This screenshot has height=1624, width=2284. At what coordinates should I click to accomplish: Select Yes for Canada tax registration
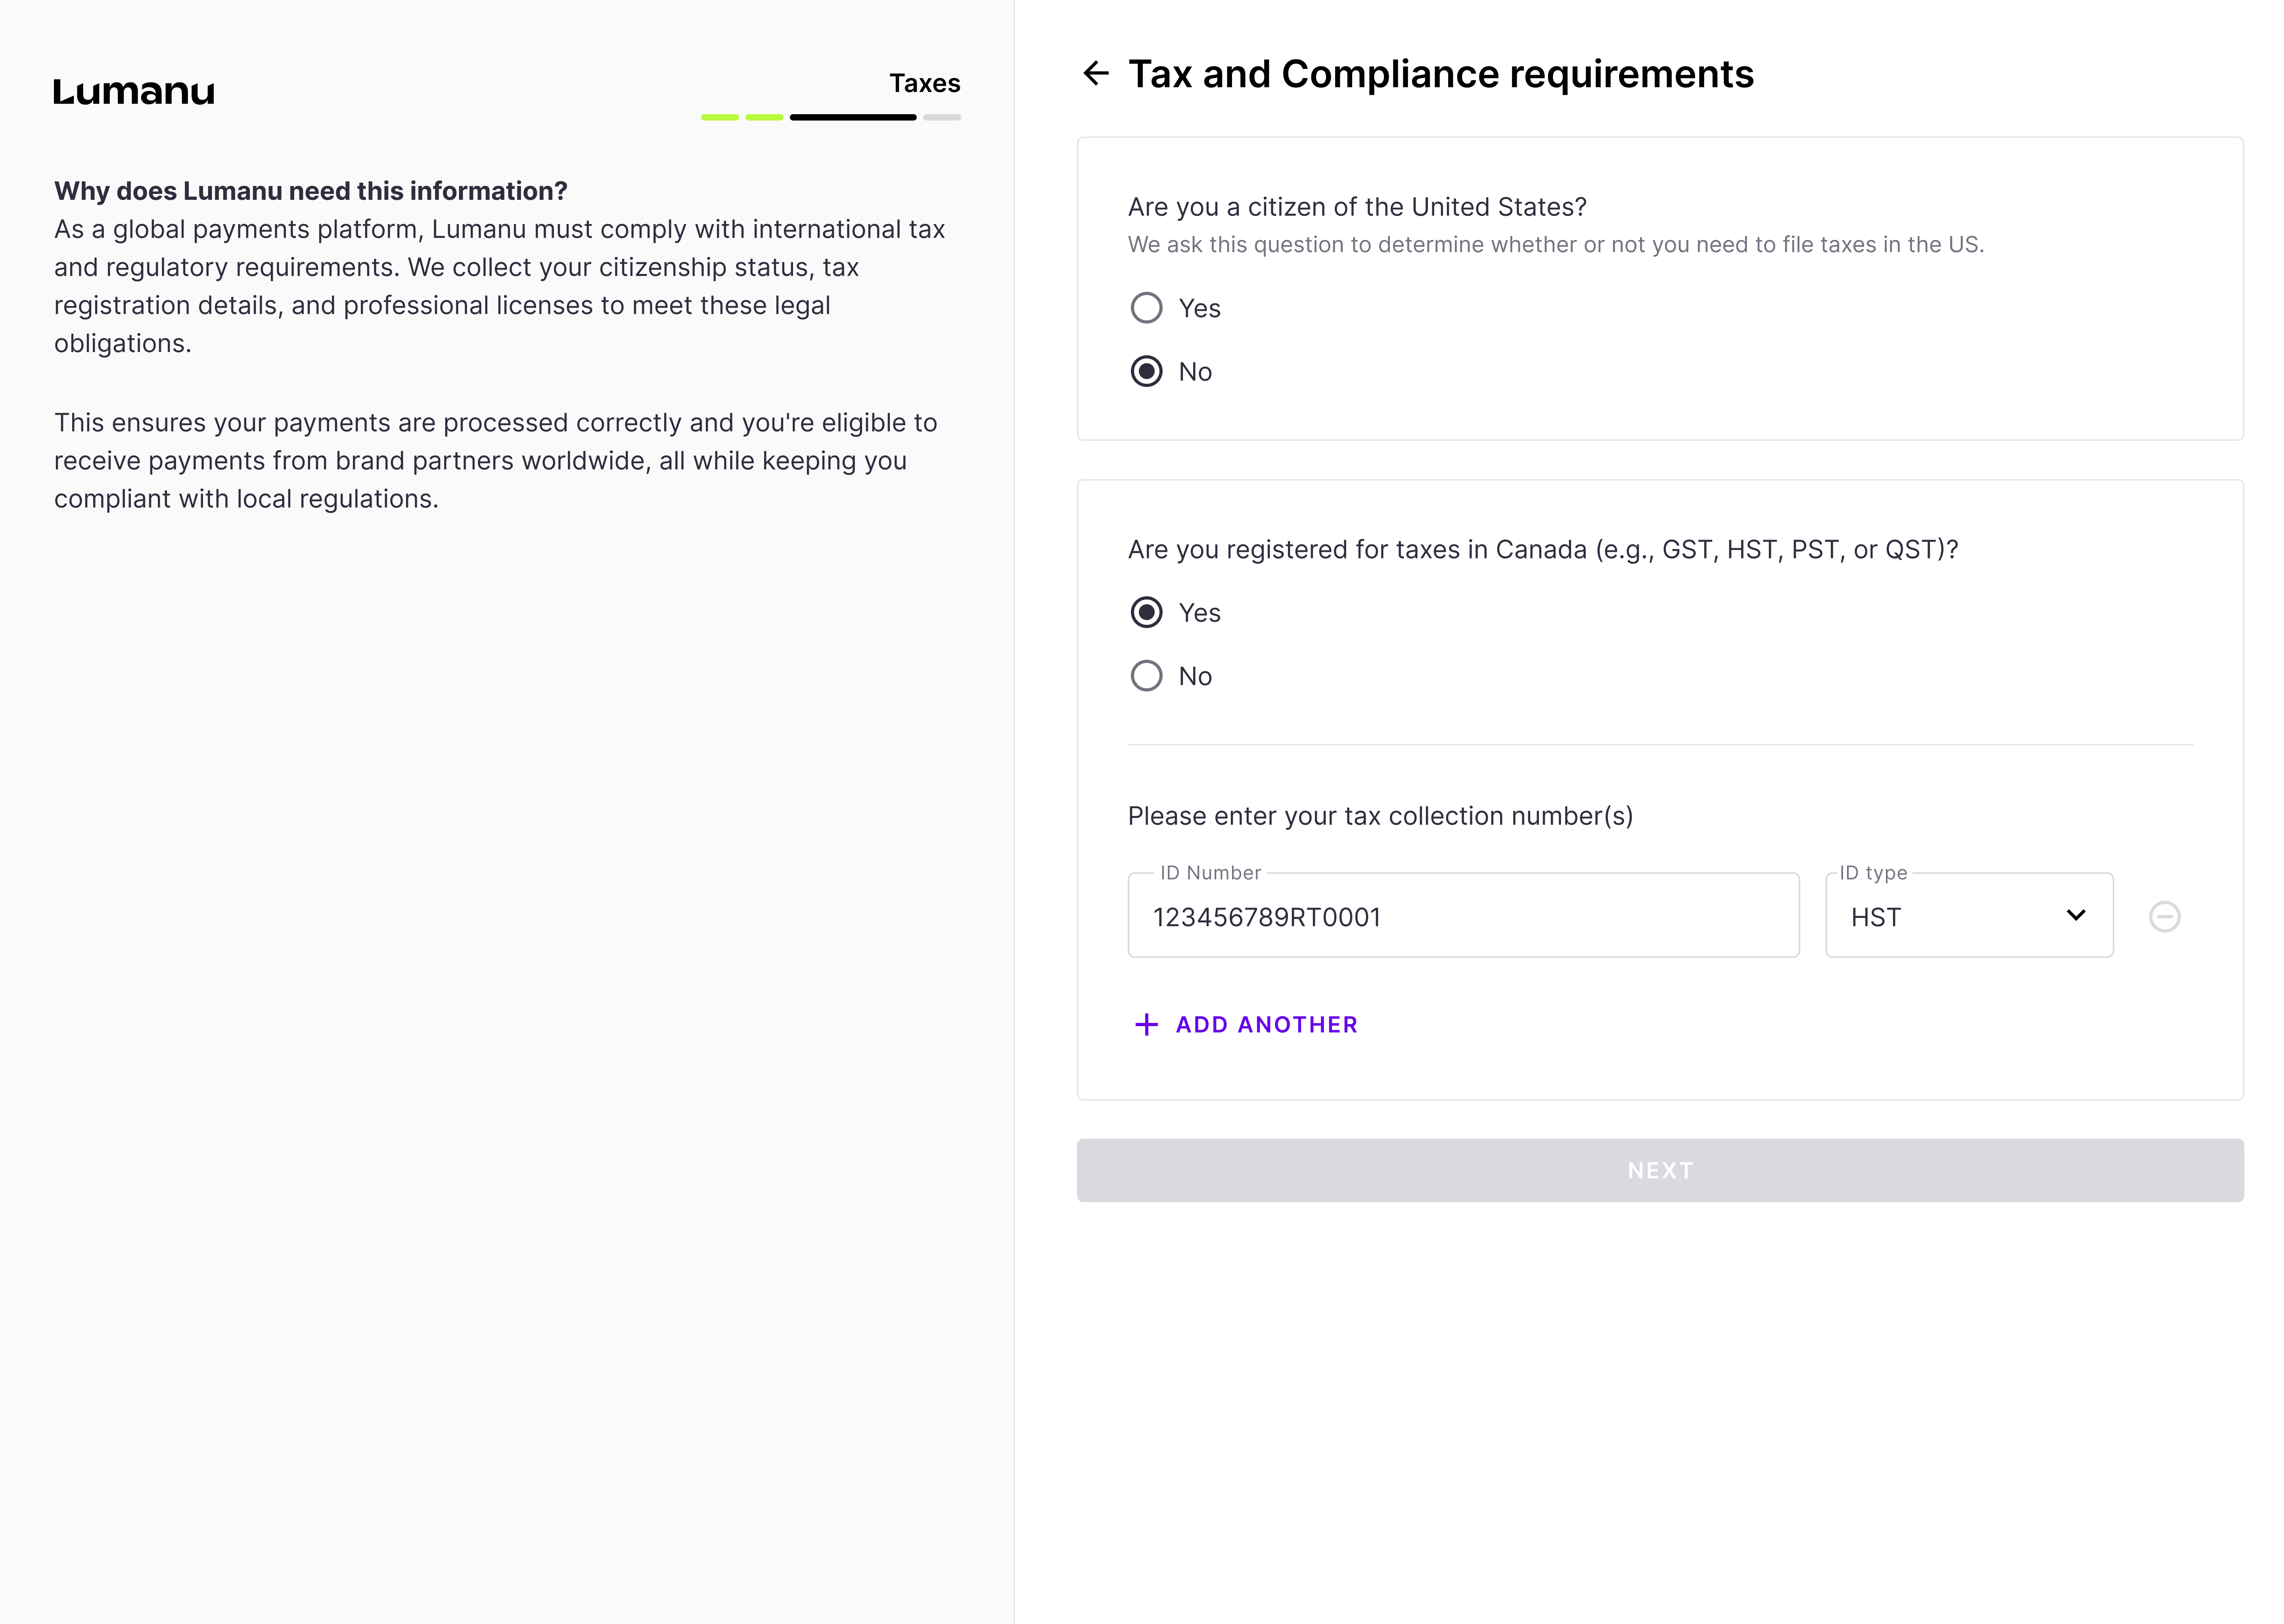tap(1146, 613)
